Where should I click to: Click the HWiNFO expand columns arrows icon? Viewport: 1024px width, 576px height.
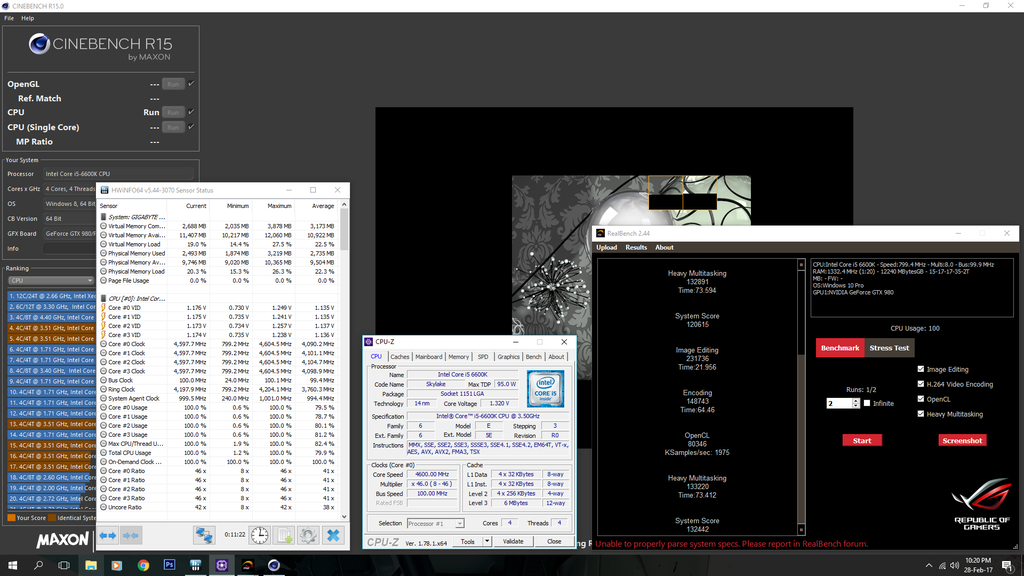(107, 535)
